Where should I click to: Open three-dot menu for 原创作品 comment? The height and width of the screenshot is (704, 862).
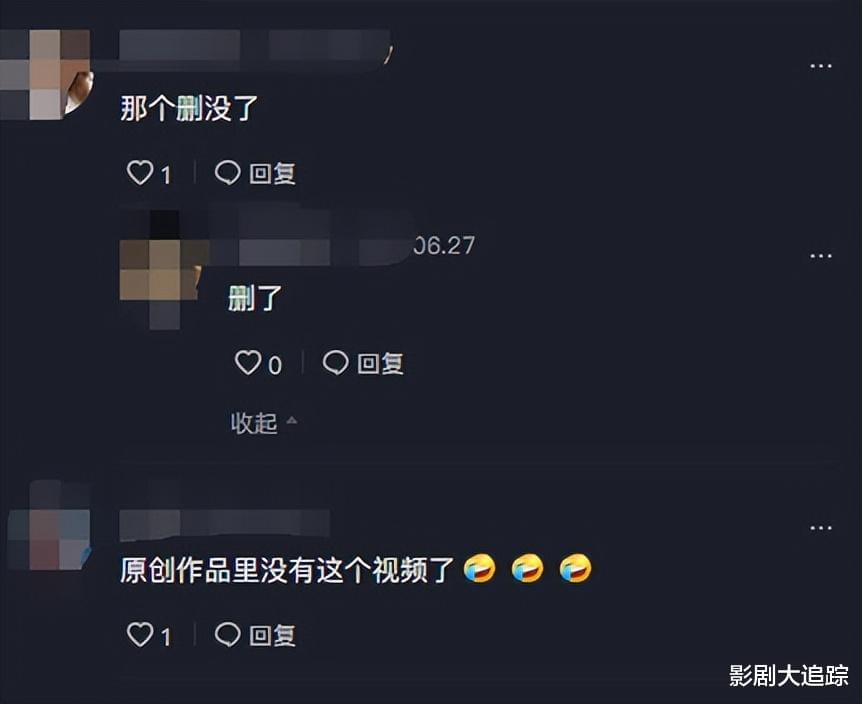coord(820,528)
